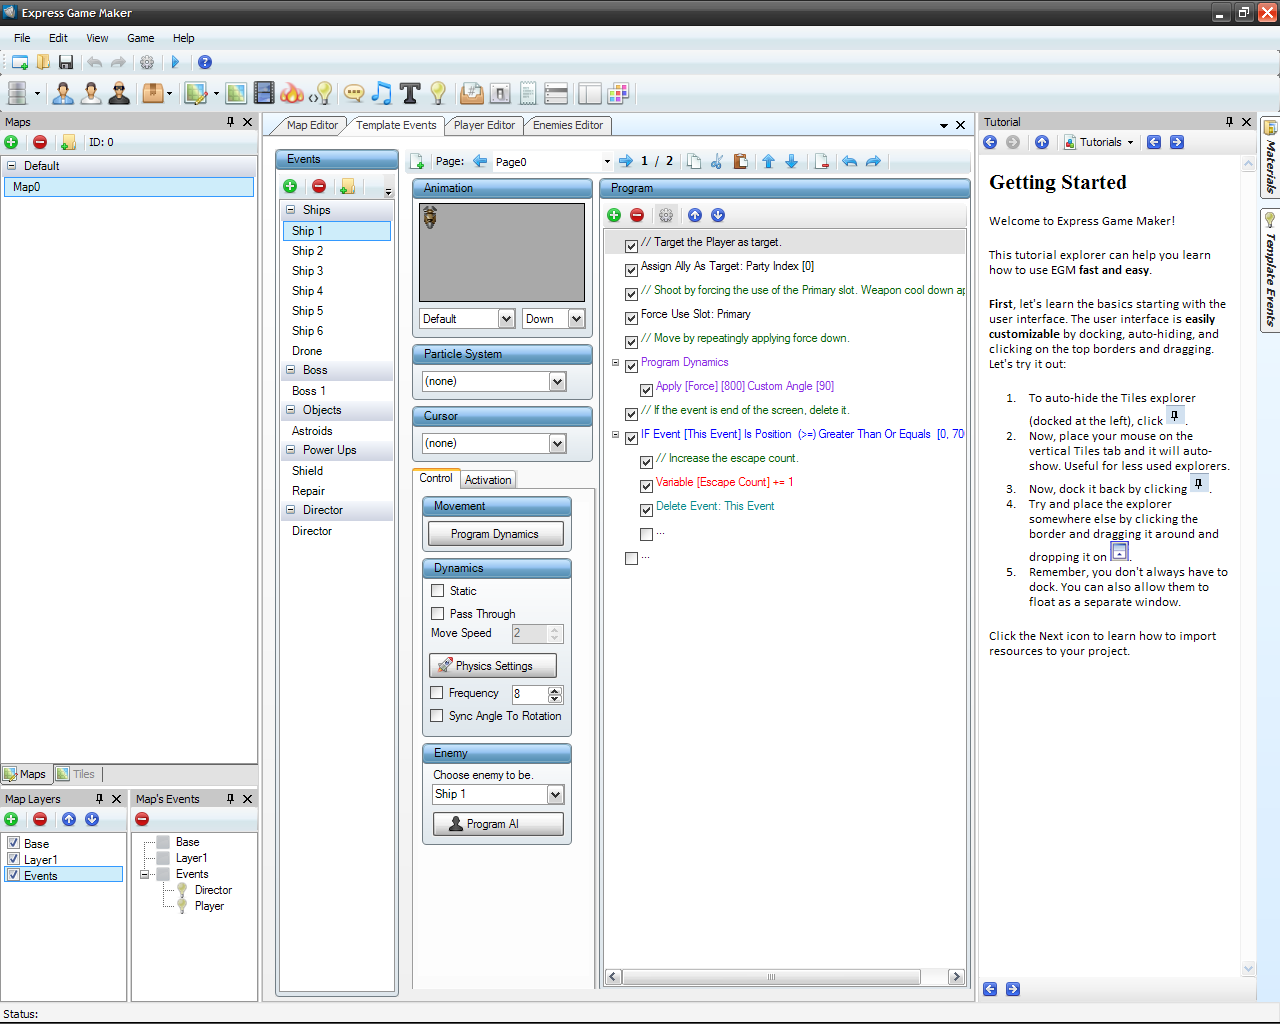The image size is (1280, 1024).
Task: Open the Down direction dropdown
Action: [x=576, y=319]
